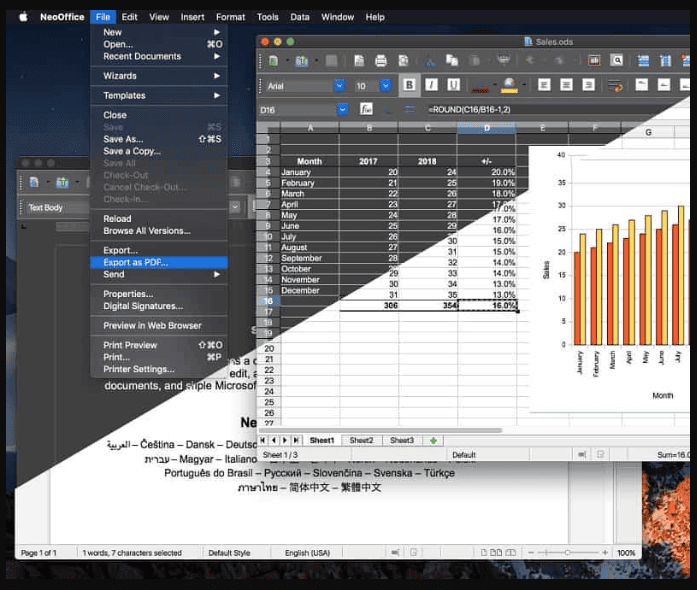
Task: Click New document icon in Writer window toolbar
Action: (x=34, y=182)
